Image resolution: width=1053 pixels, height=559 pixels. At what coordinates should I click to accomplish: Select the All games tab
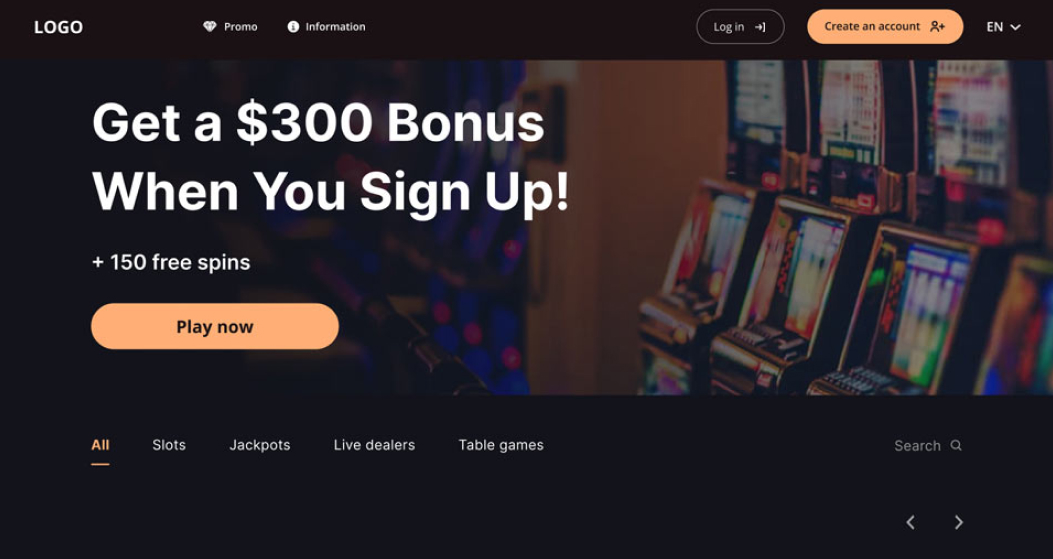tap(100, 445)
